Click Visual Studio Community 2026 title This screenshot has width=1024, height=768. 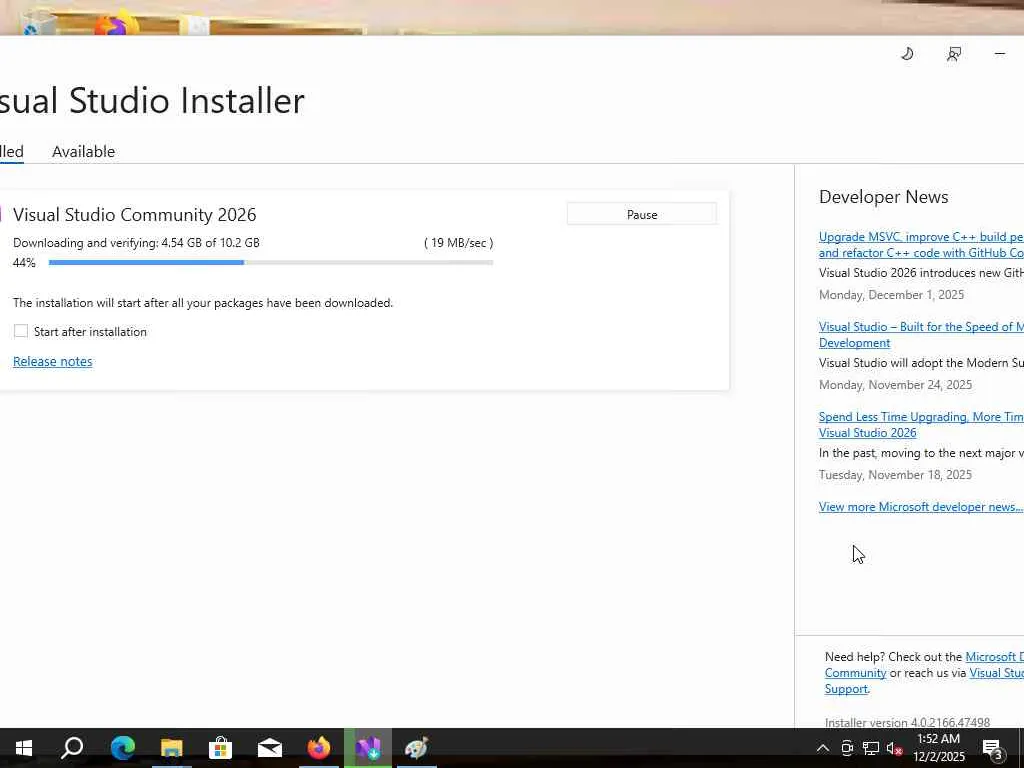(x=135, y=215)
